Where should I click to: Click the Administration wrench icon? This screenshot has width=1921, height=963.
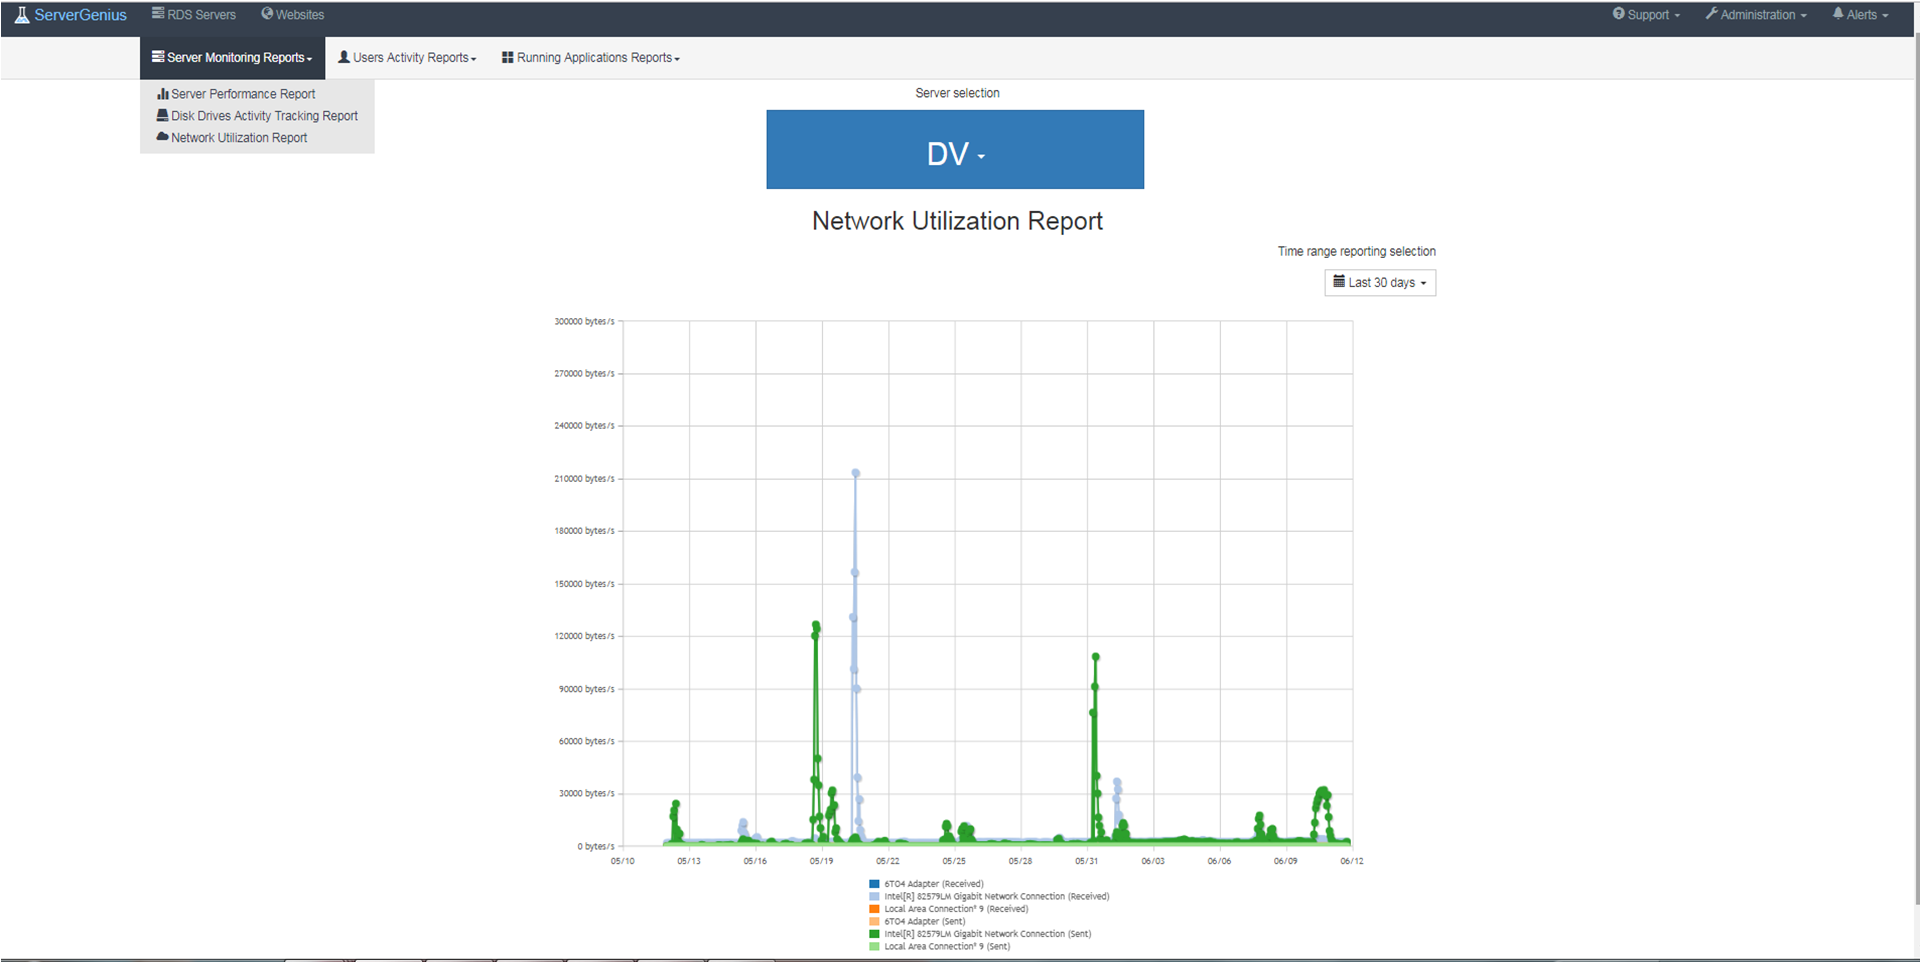(1711, 14)
